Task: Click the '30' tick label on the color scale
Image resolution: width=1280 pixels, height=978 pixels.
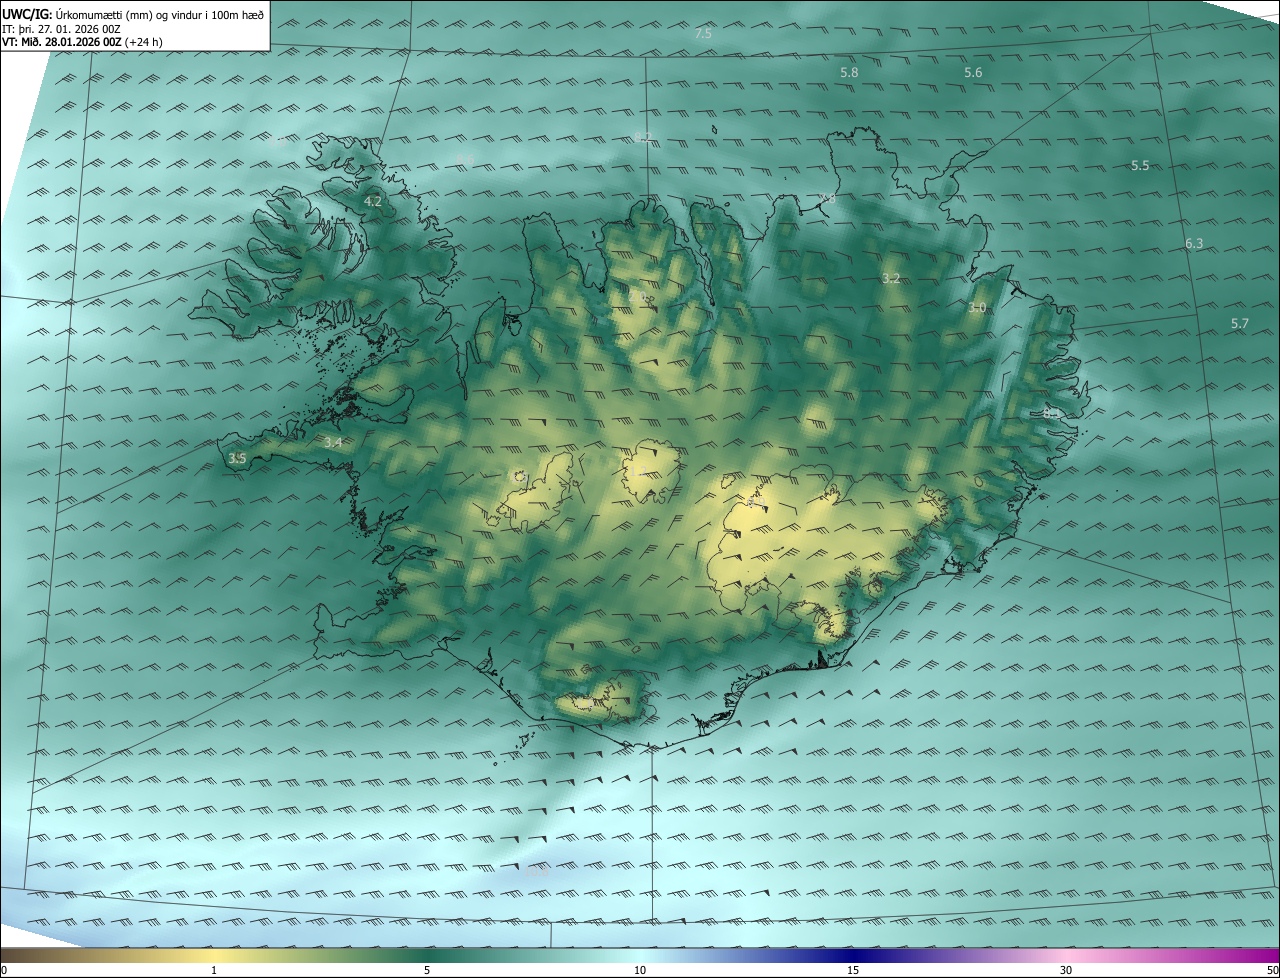Action: pos(1066,970)
